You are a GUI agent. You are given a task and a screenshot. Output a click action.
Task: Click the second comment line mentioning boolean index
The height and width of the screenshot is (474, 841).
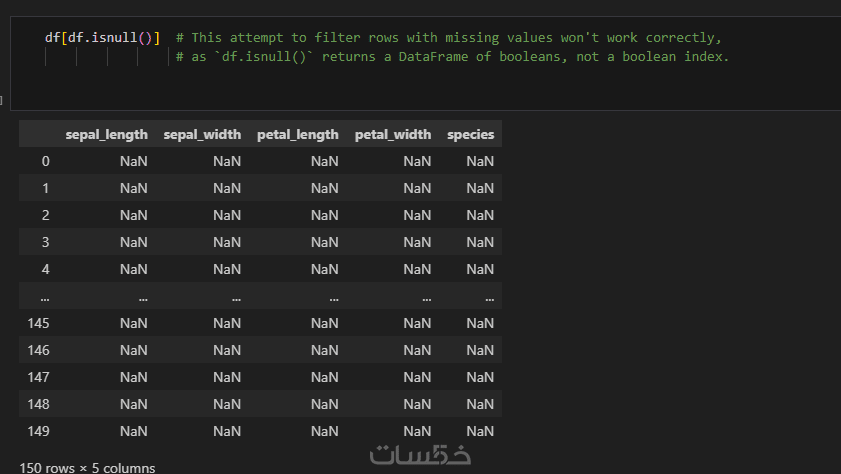click(x=452, y=57)
